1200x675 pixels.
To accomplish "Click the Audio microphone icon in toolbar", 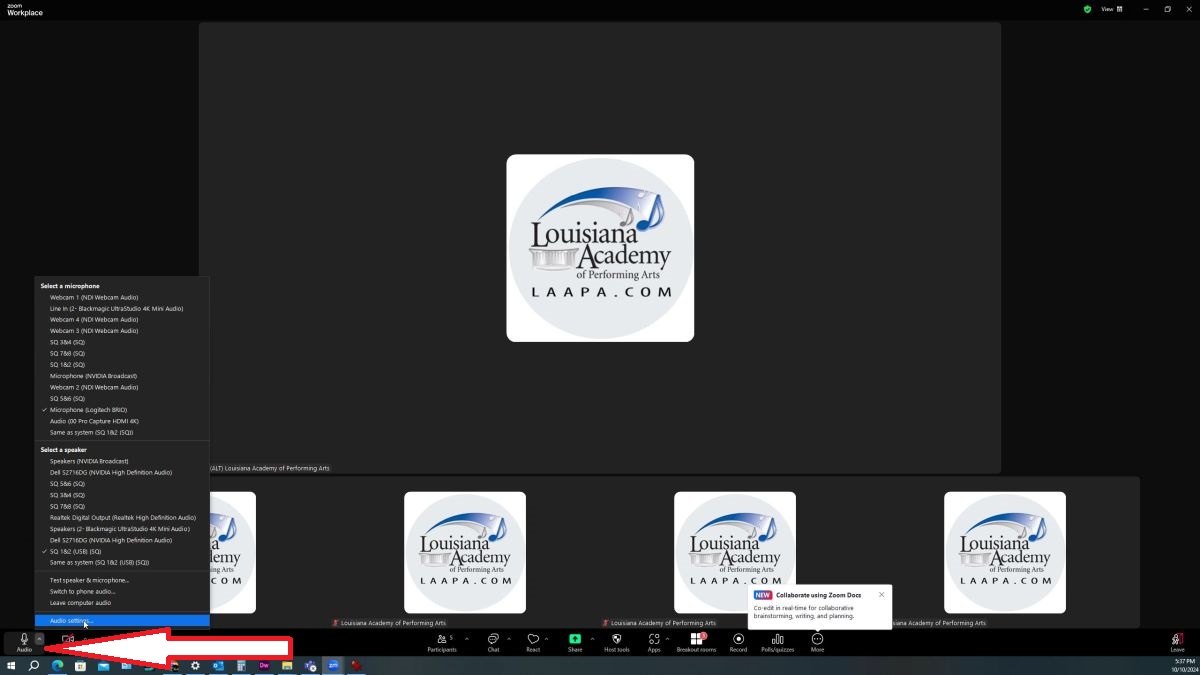I will pos(24,639).
